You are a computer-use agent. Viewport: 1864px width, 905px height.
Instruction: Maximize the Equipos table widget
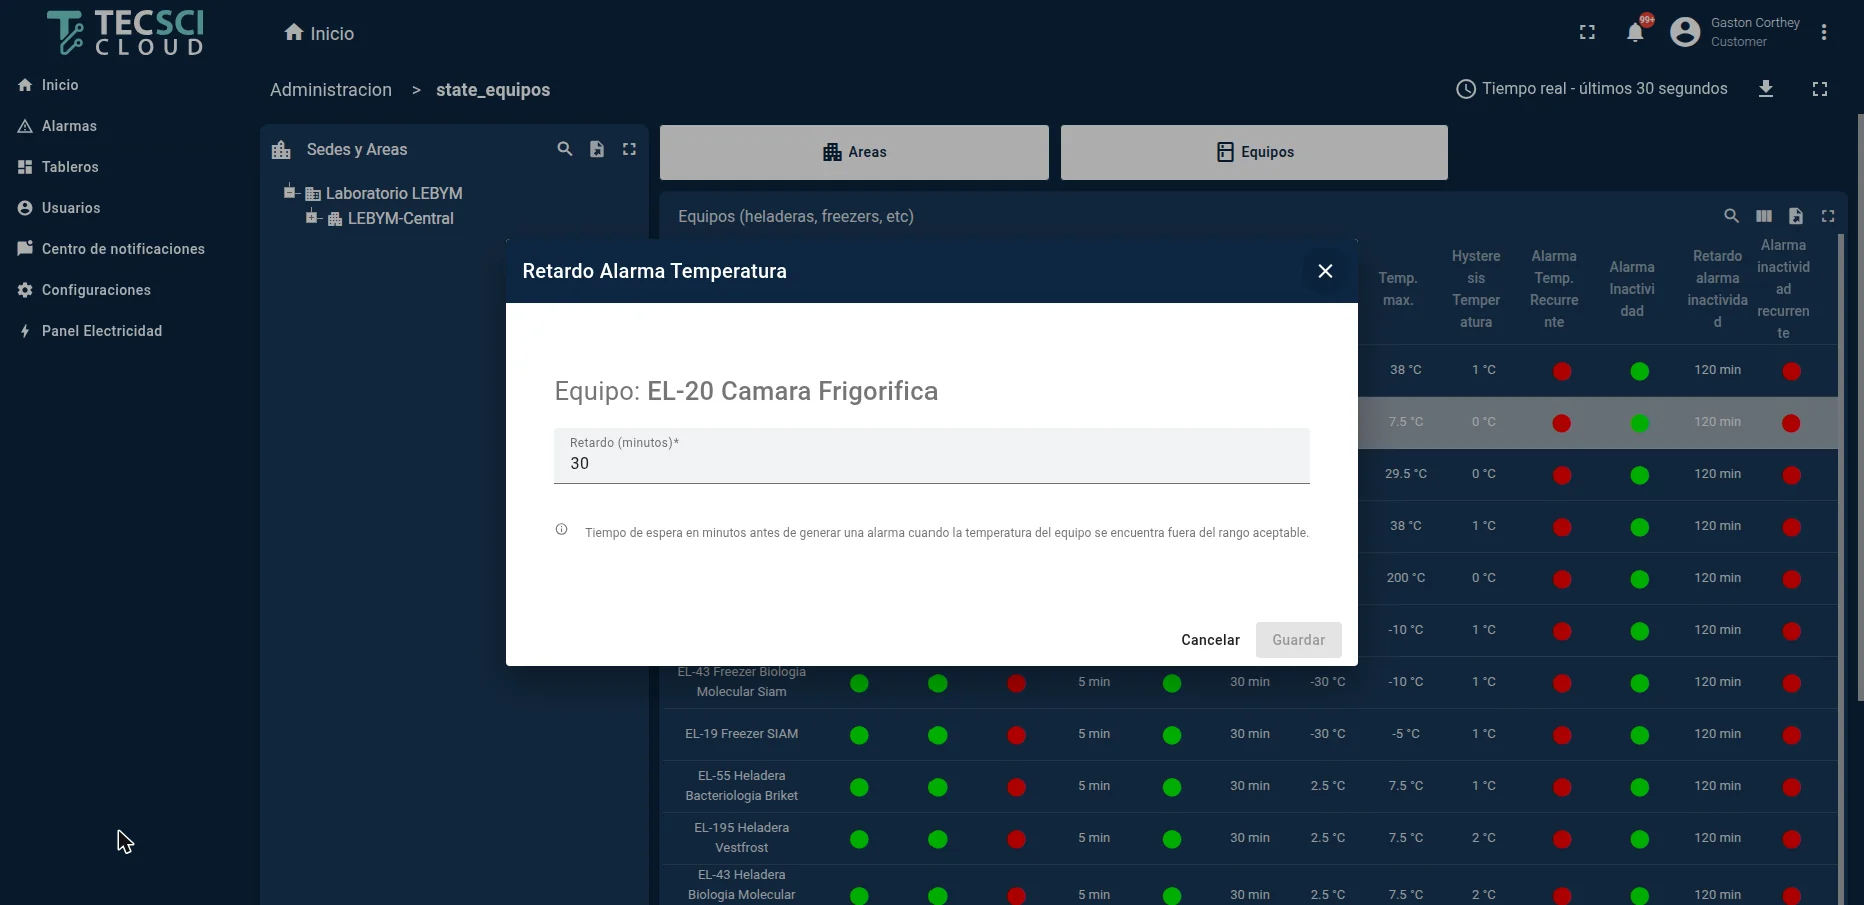pyautogui.click(x=1828, y=216)
